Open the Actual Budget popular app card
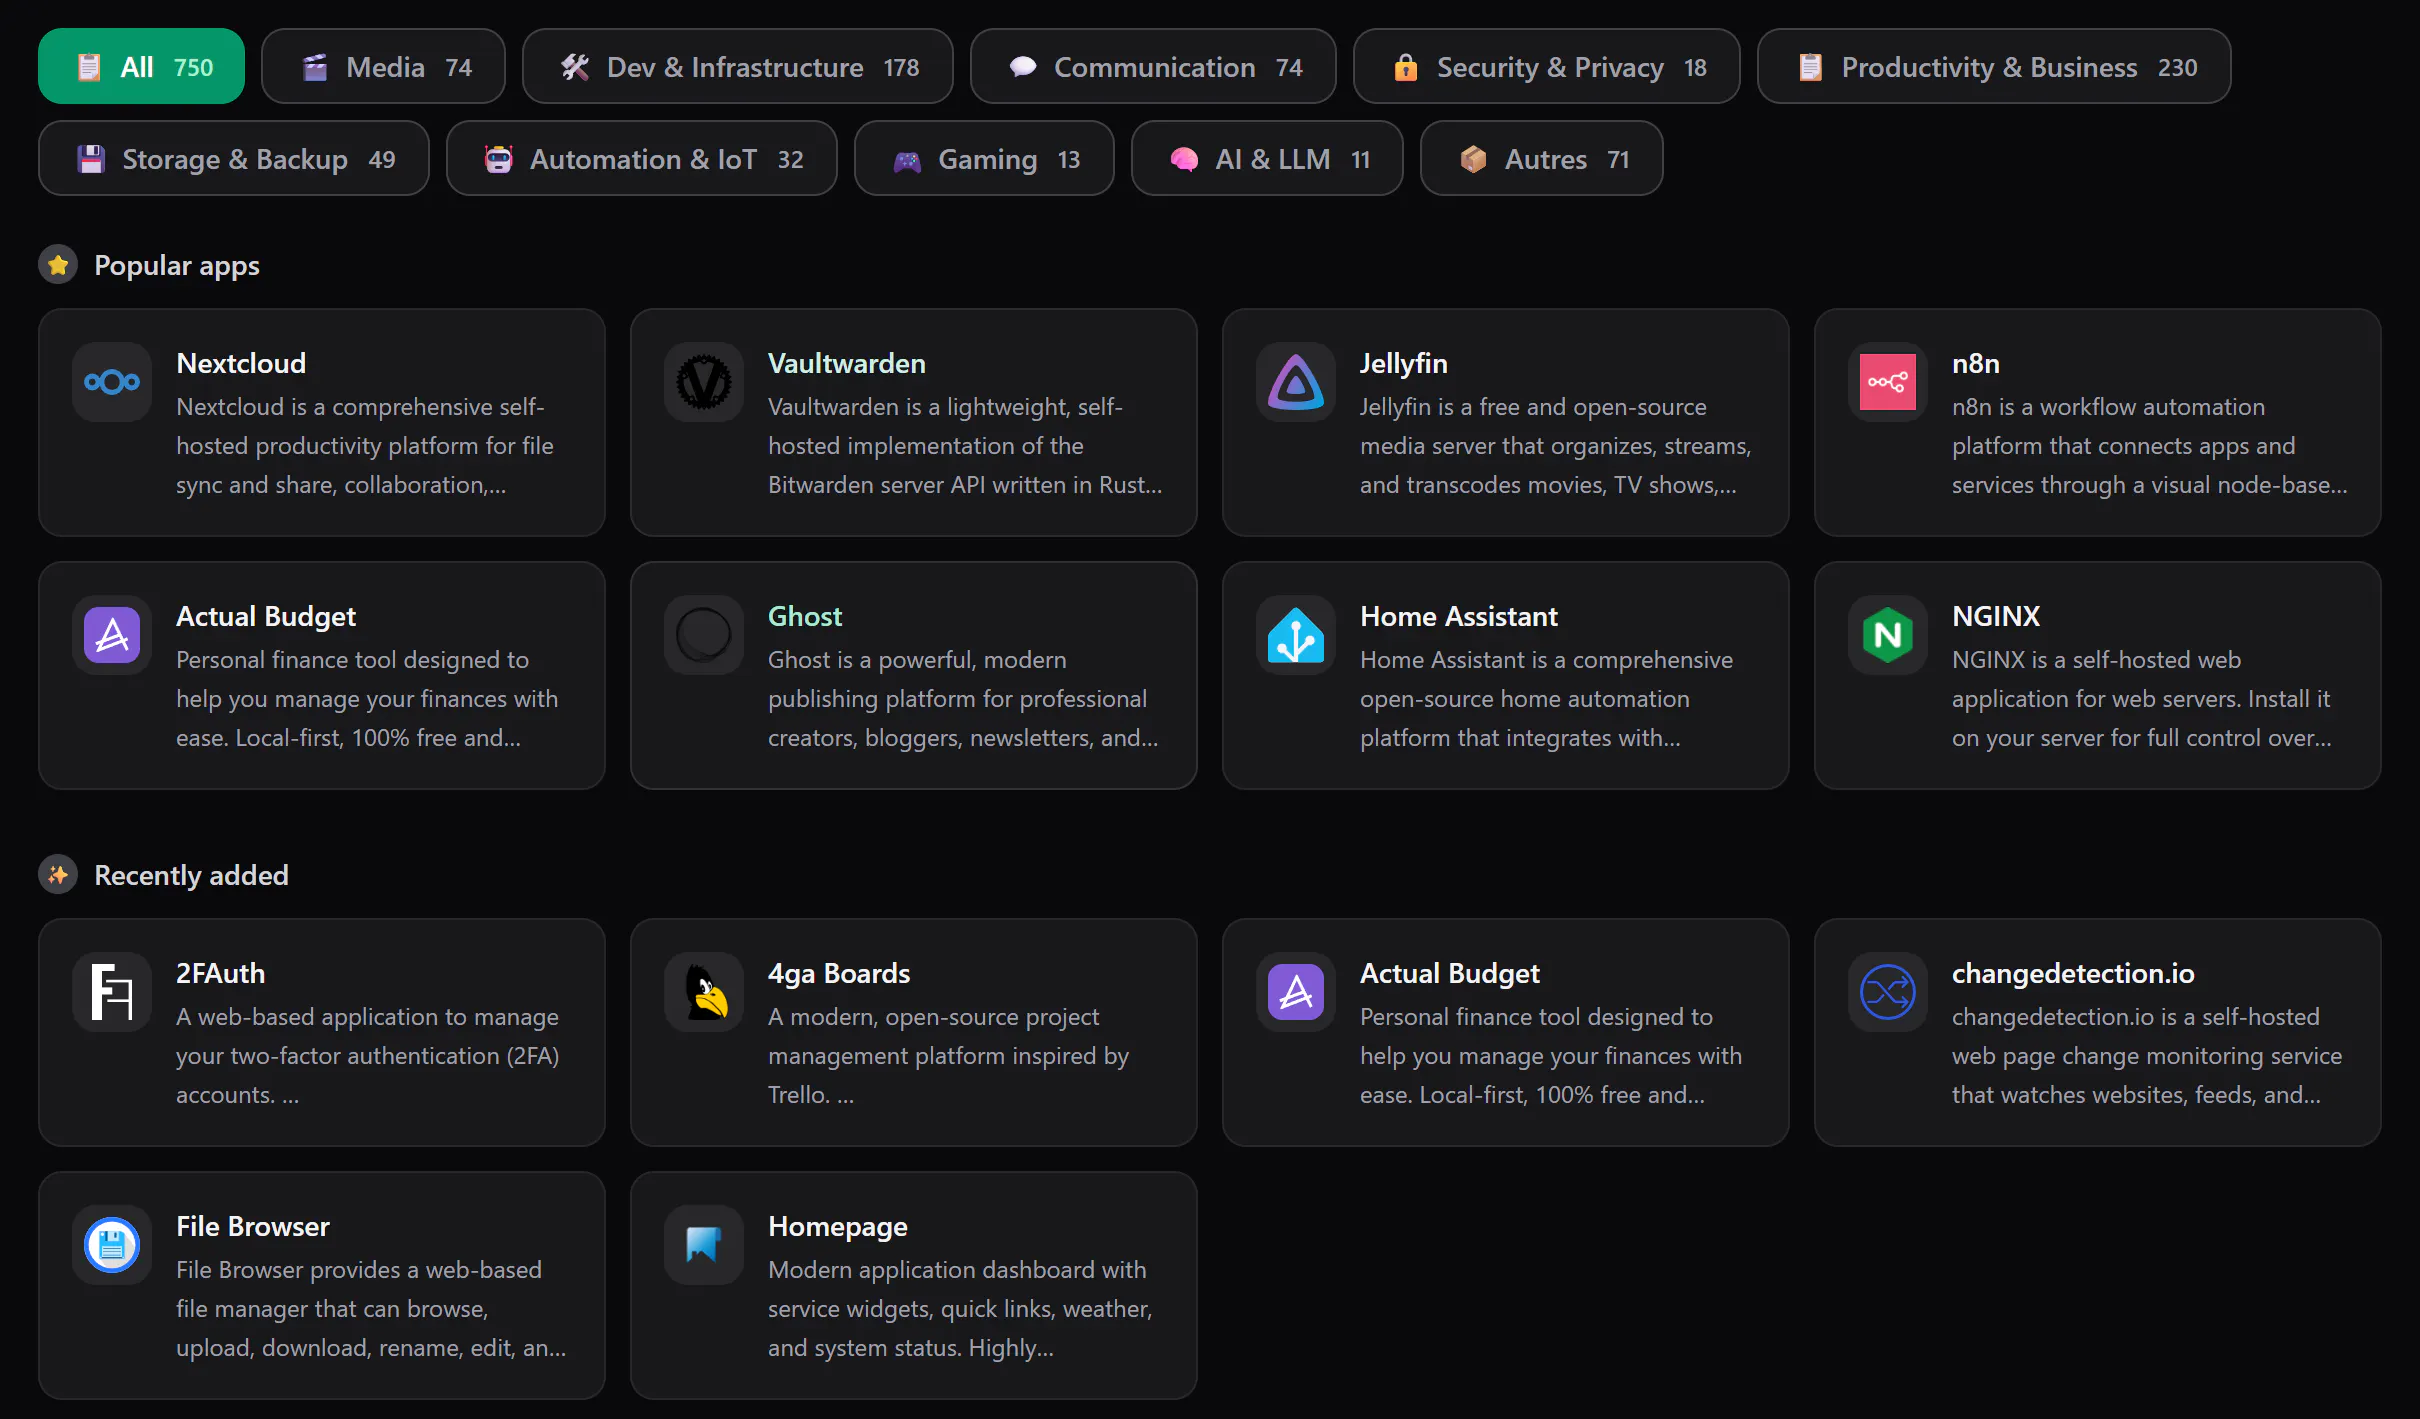Image resolution: width=2420 pixels, height=1419 pixels. click(322, 675)
